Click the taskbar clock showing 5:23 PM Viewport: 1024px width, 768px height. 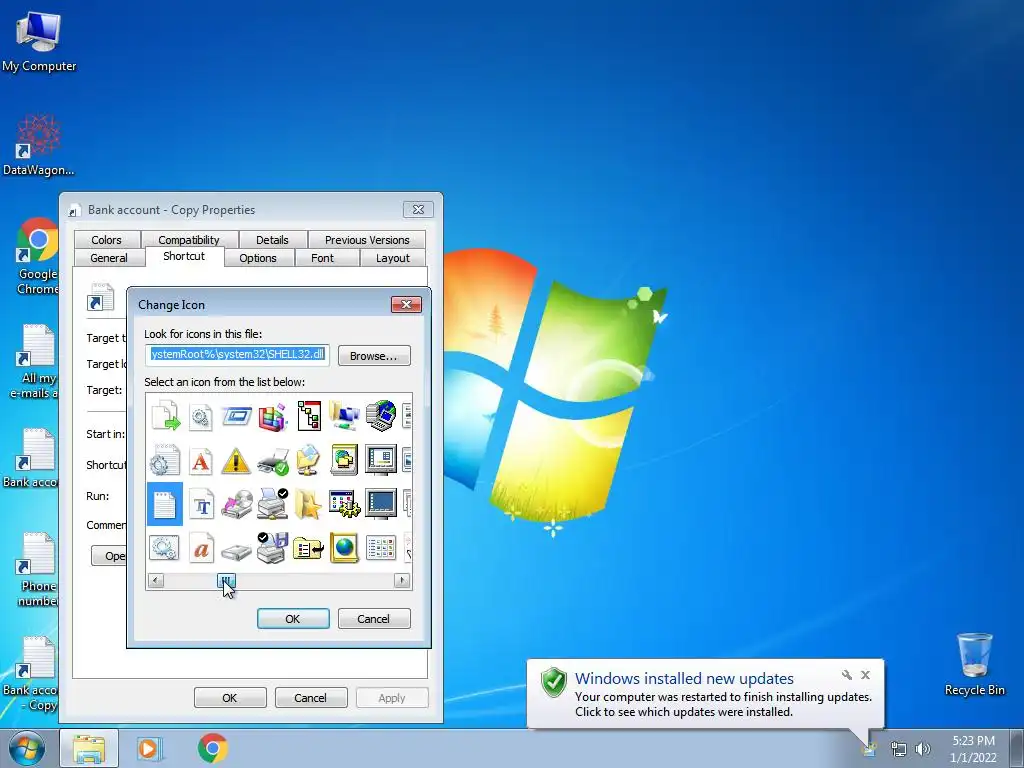tap(973, 749)
